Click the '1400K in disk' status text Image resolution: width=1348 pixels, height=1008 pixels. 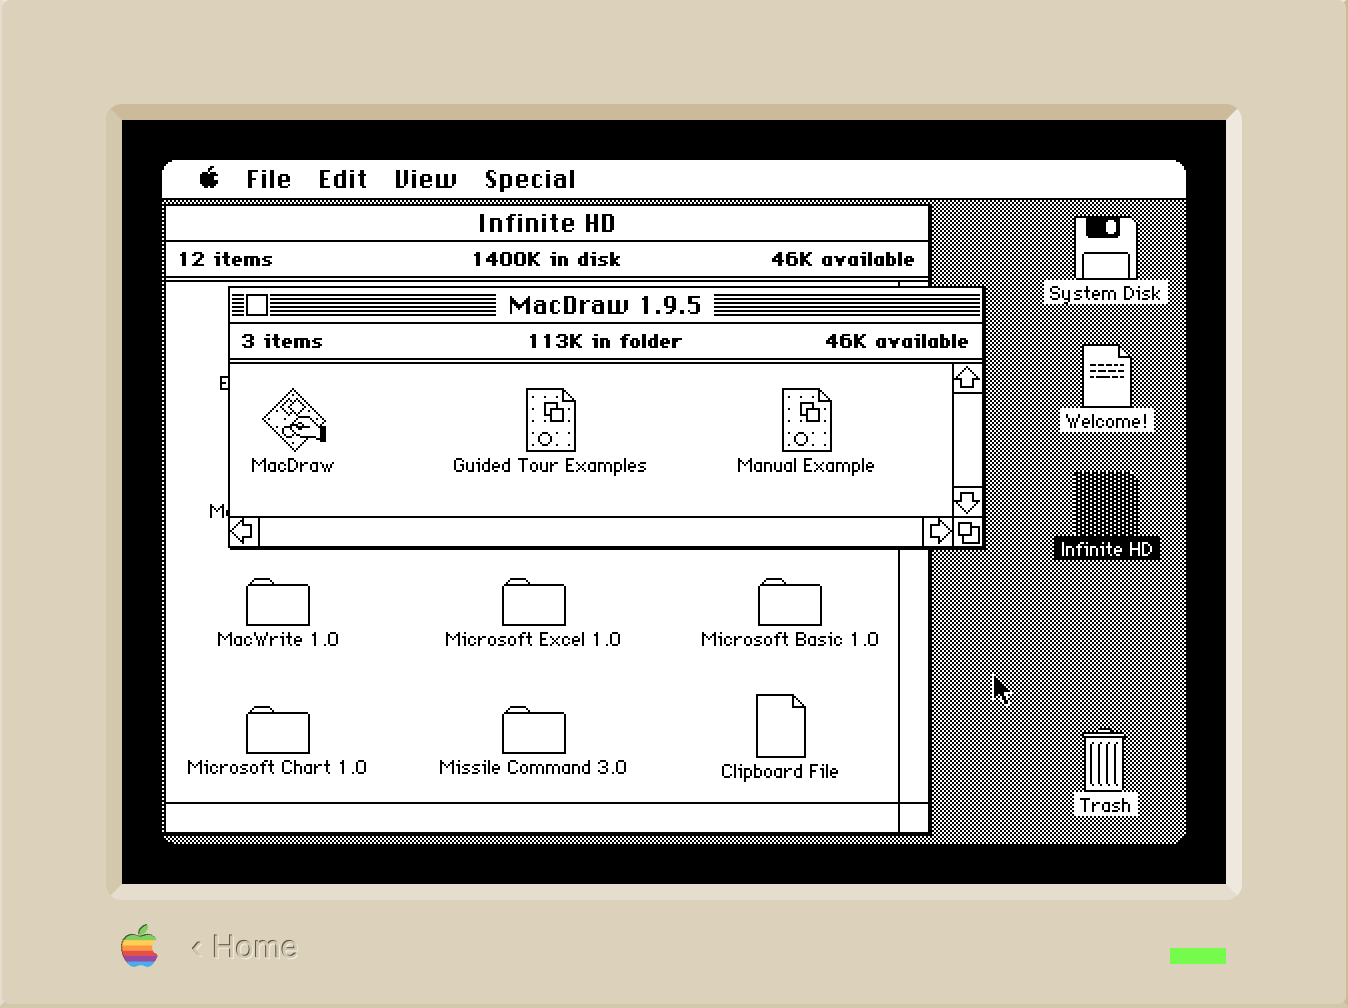coord(547,259)
